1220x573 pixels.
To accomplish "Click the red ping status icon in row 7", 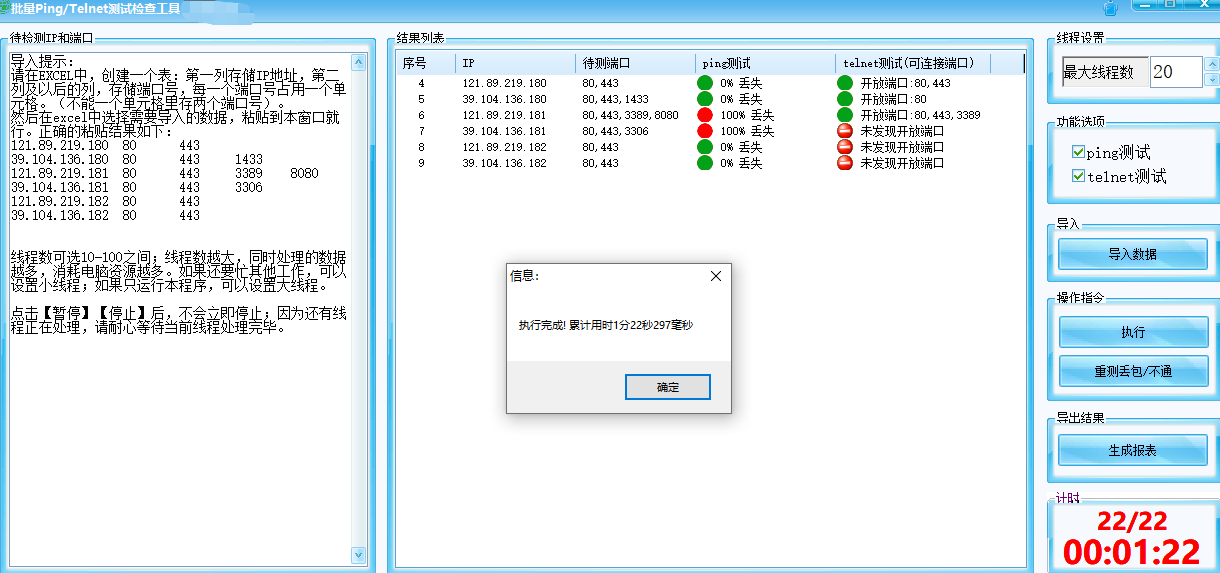I will tap(705, 132).
